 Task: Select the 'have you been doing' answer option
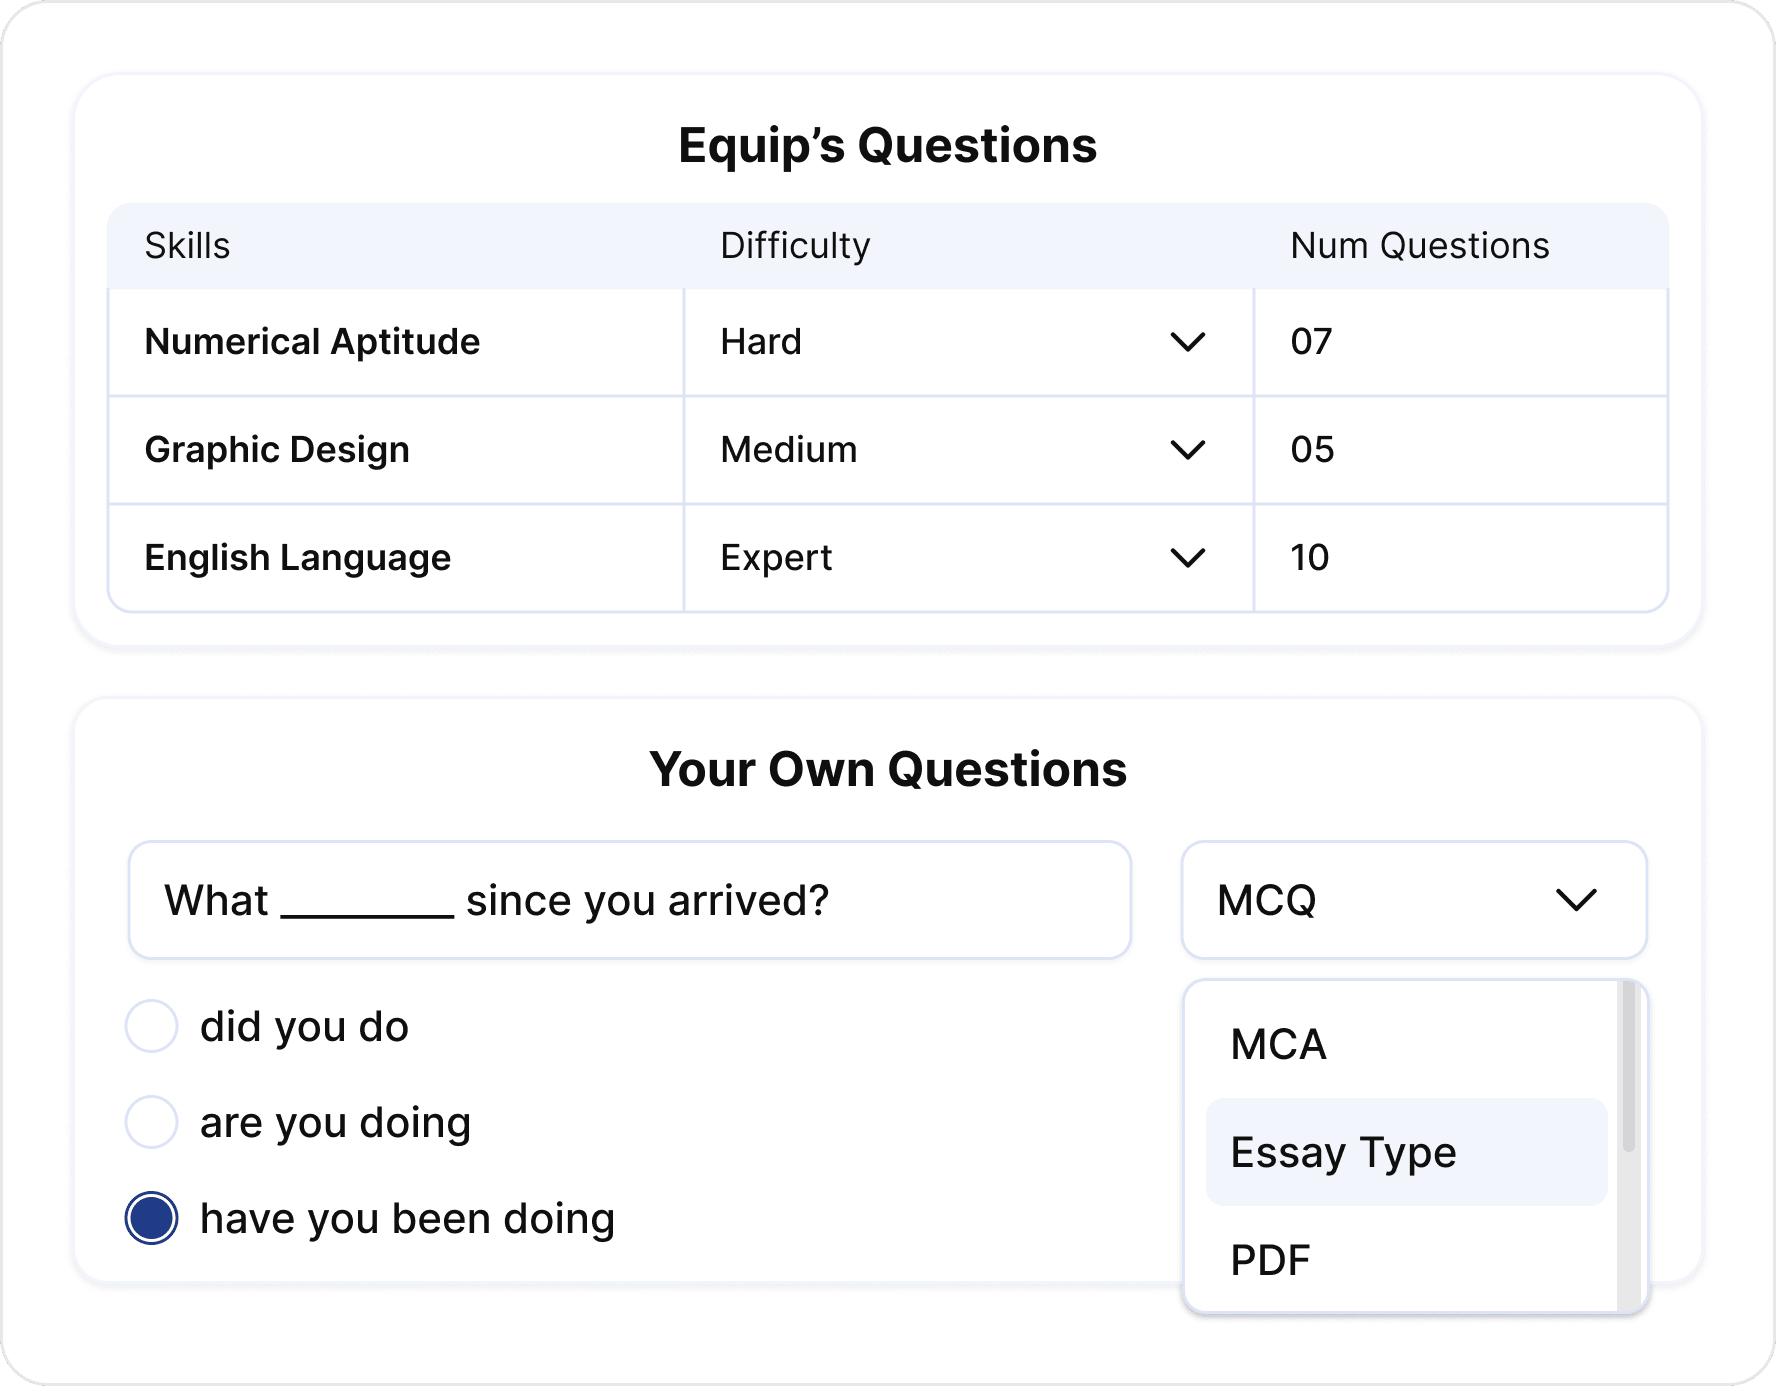point(151,1217)
